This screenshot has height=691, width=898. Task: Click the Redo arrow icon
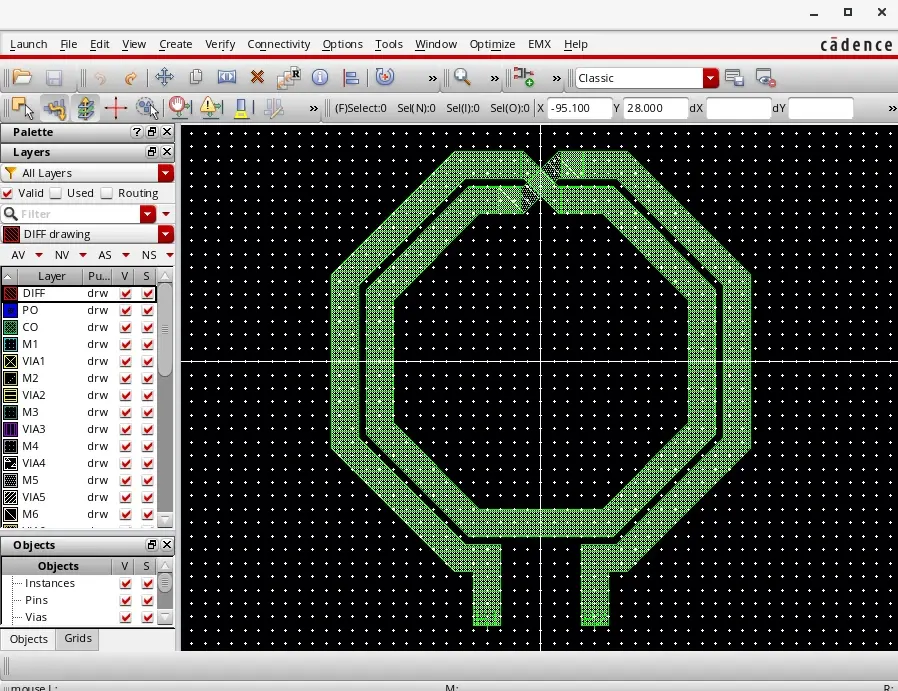tap(131, 78)
